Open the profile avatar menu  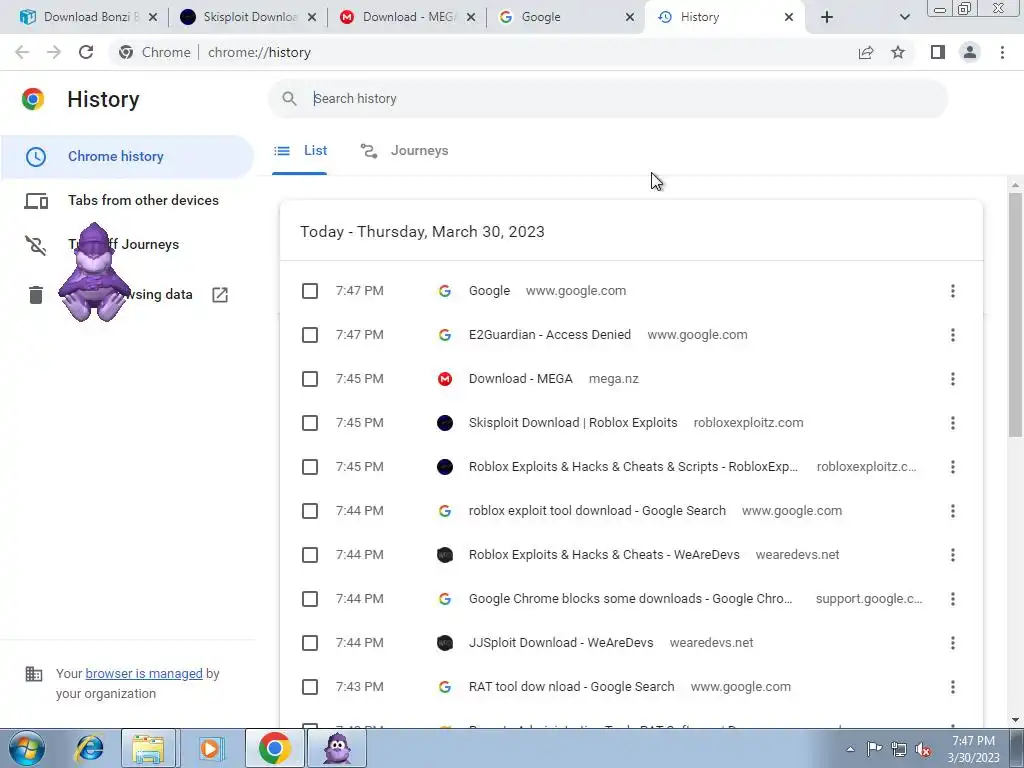(x=970, y=52)
